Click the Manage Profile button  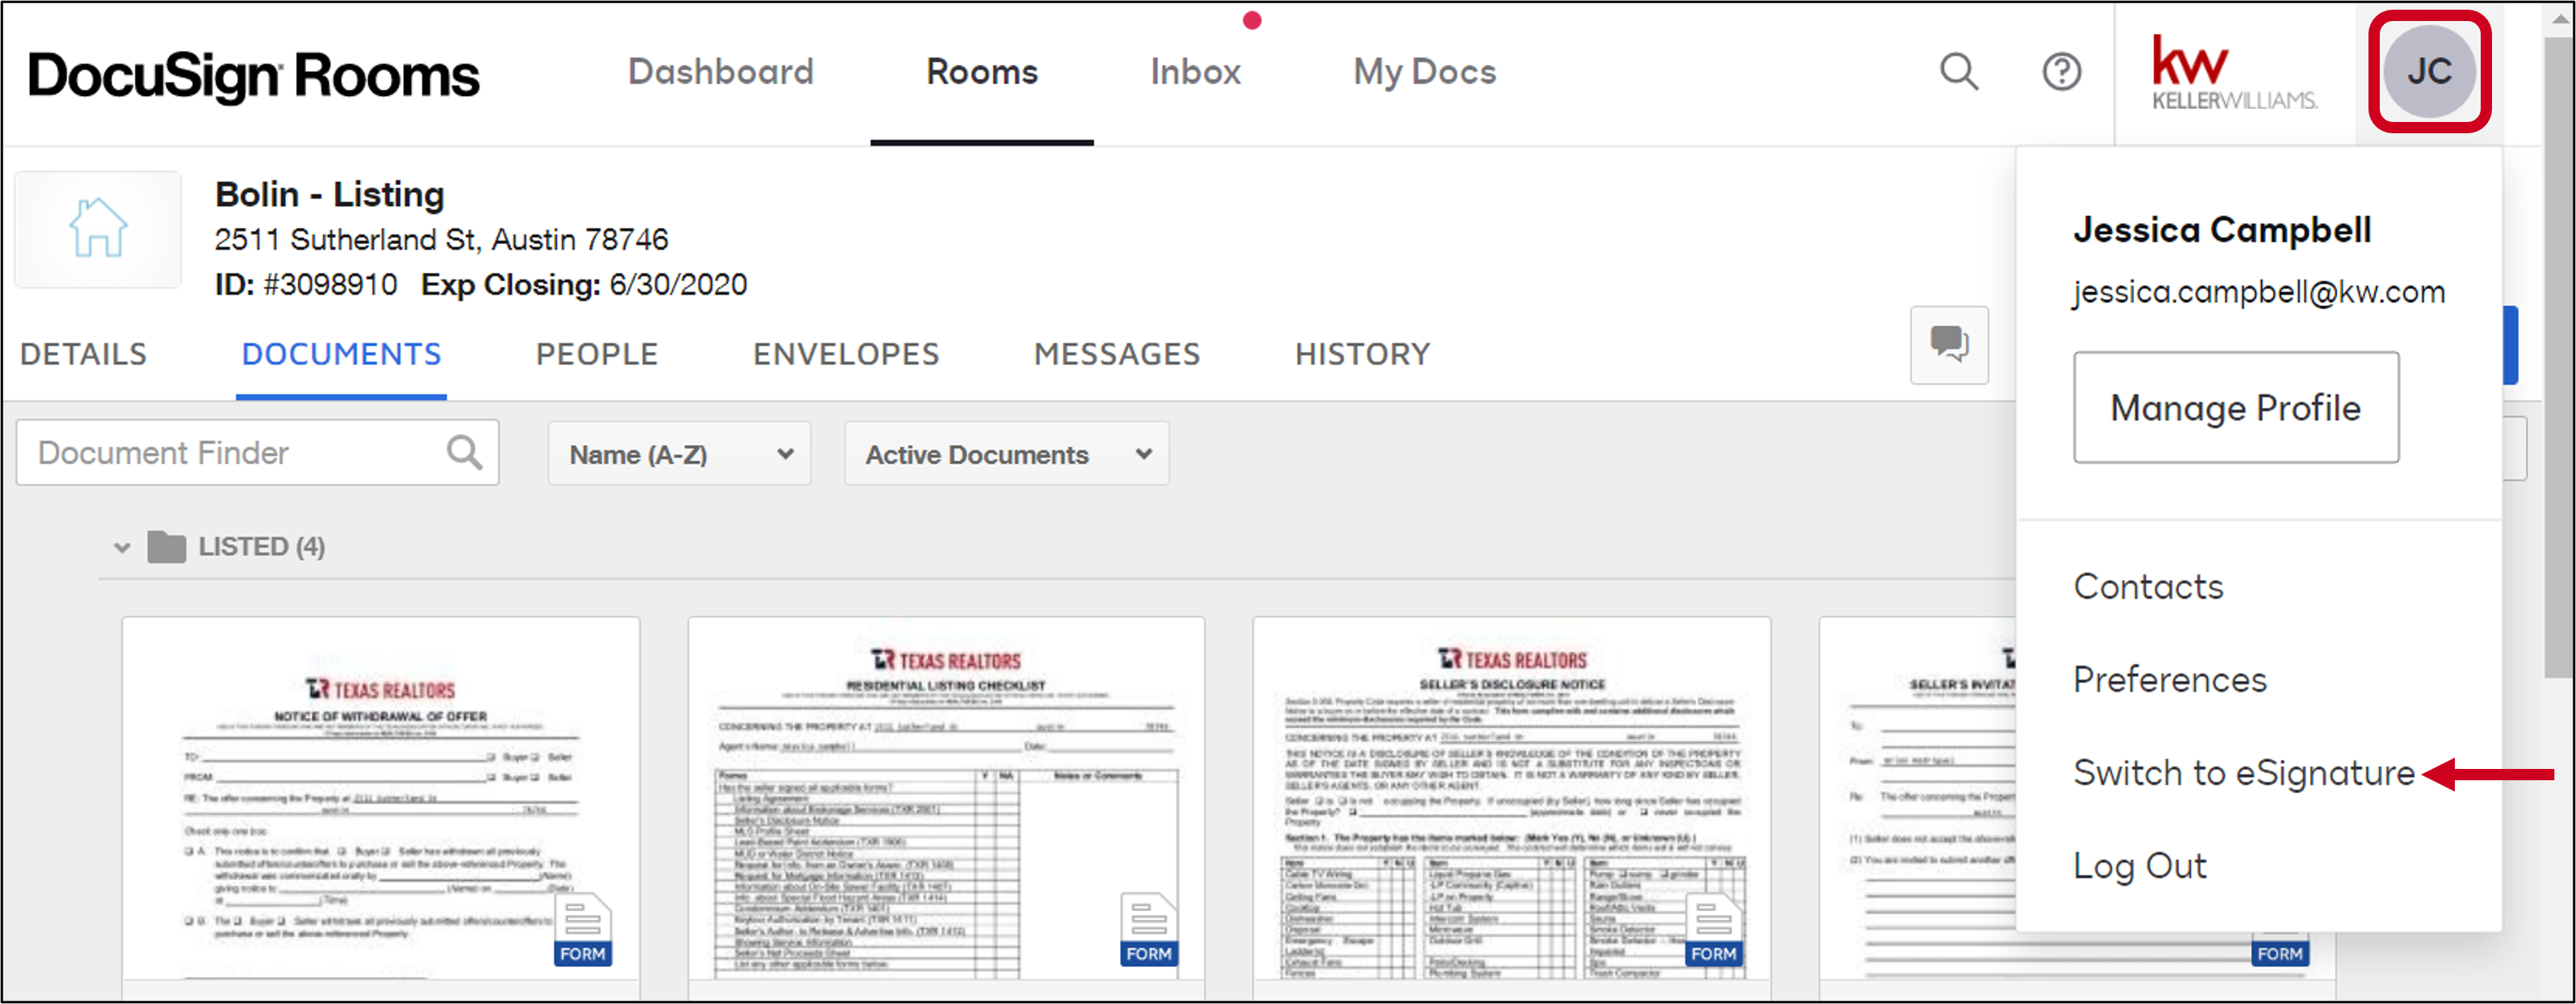tap(2236, 407)
